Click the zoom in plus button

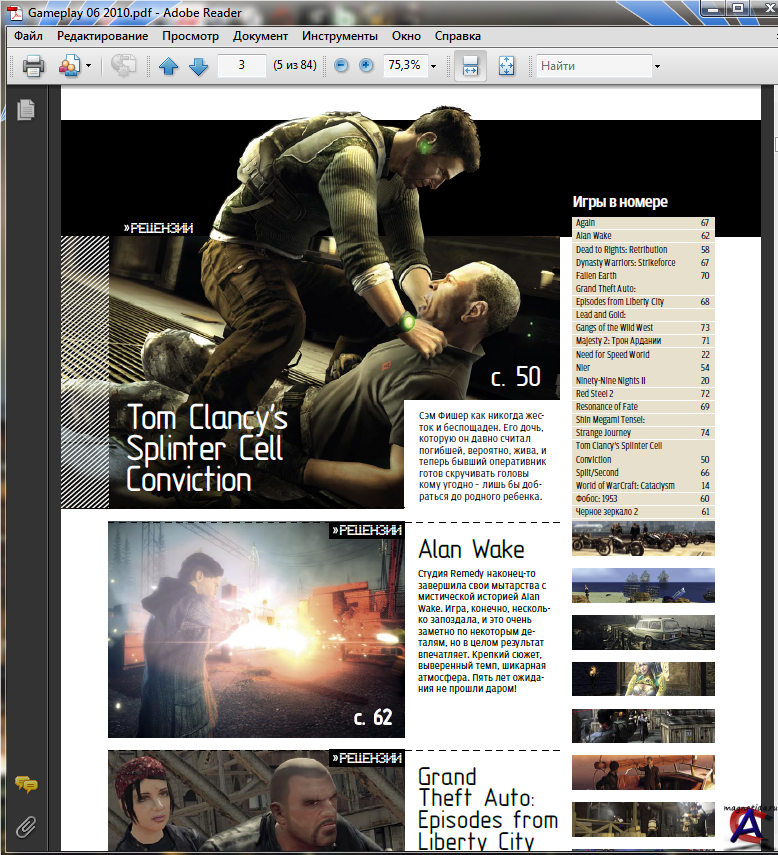(x=366, y=66)
